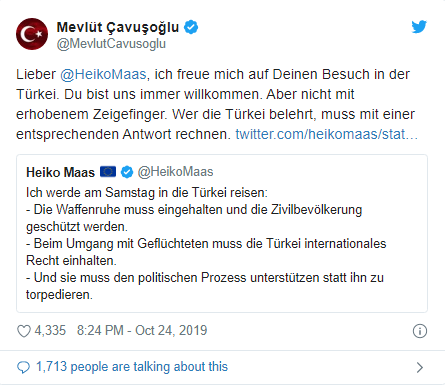This screenshot has width=445, height=387.
Task: Open the tweet timestamp 8:24 PM - Oct 24, 2019
Action: tap(142, 331)
